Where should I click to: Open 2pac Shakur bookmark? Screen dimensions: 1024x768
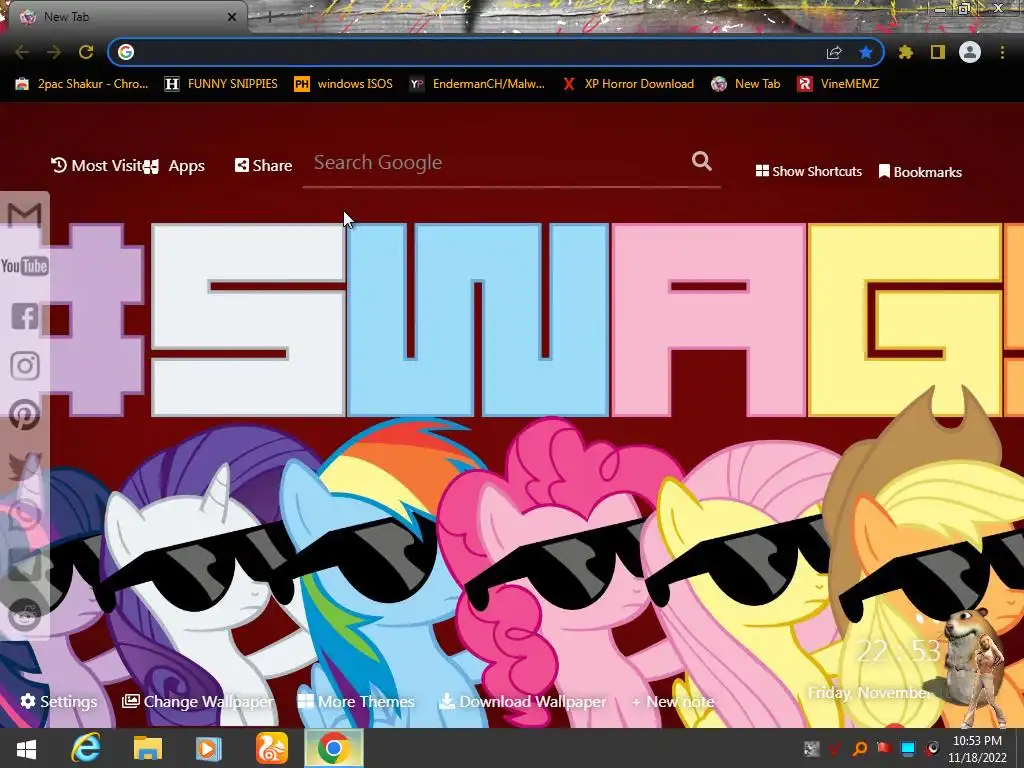[82, 84]
